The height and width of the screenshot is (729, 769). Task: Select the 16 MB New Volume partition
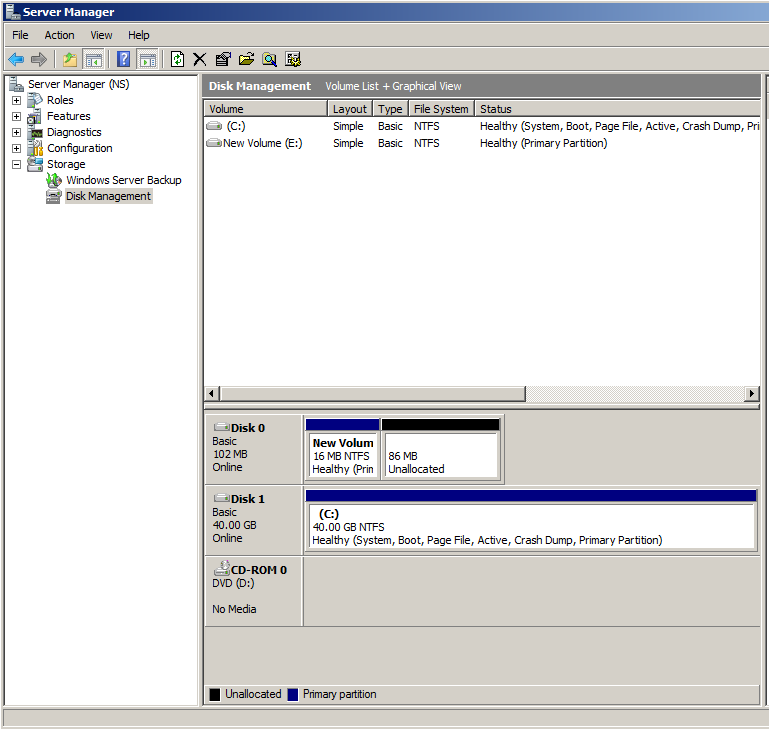[x=342, y=449]
